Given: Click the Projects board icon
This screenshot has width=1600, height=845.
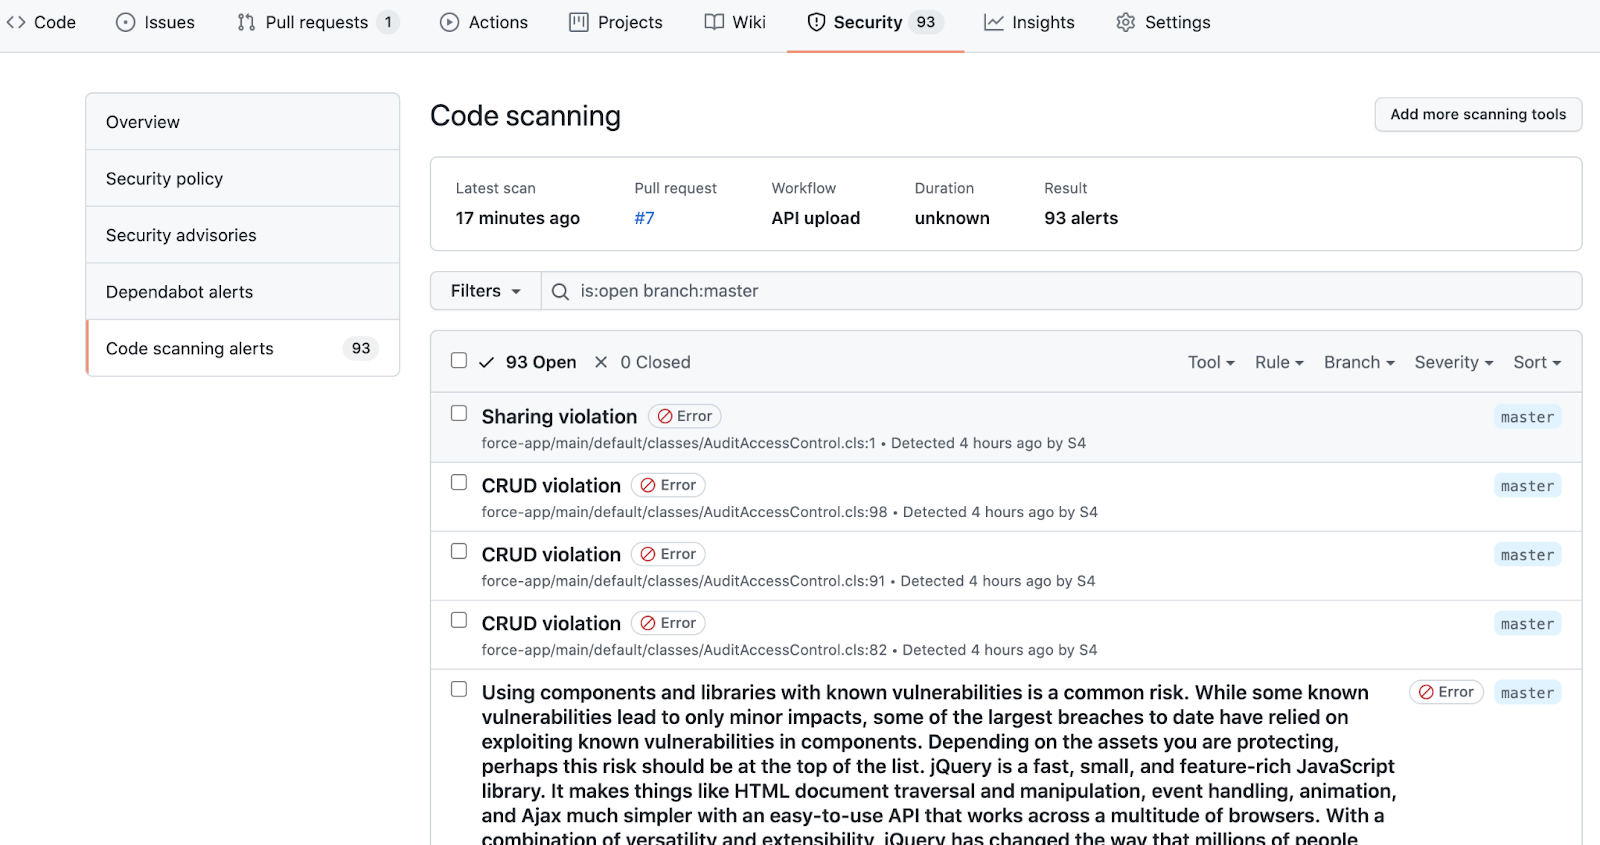Looking at the screenshot, I should click(x=579, y=22).
